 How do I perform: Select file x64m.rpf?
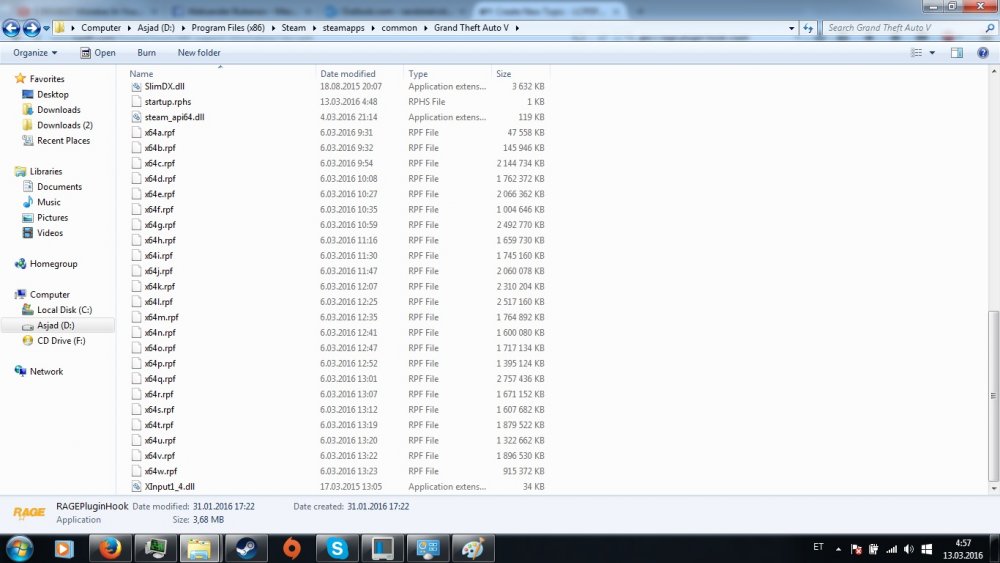pos(161,318)
